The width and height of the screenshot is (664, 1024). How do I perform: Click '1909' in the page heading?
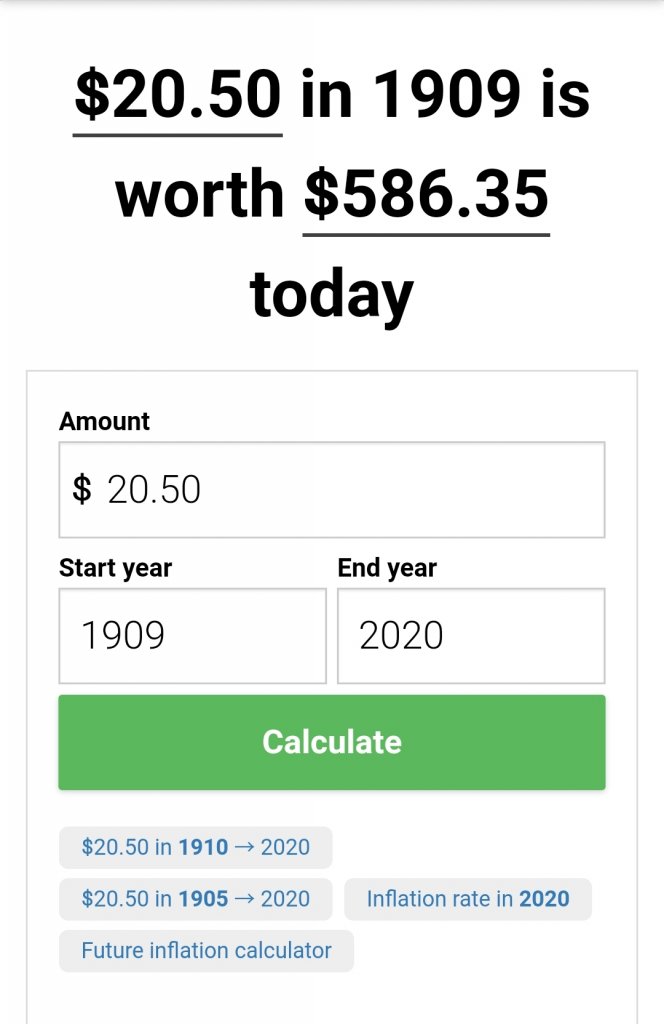pyautogui.click(x=446, y=95)
